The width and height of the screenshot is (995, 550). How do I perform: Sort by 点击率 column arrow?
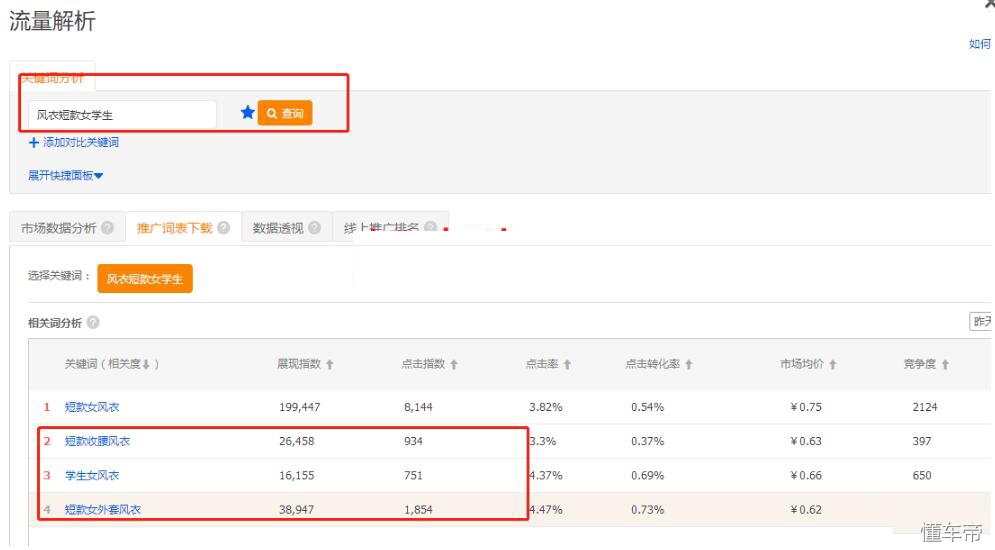(x=567, y=364)
